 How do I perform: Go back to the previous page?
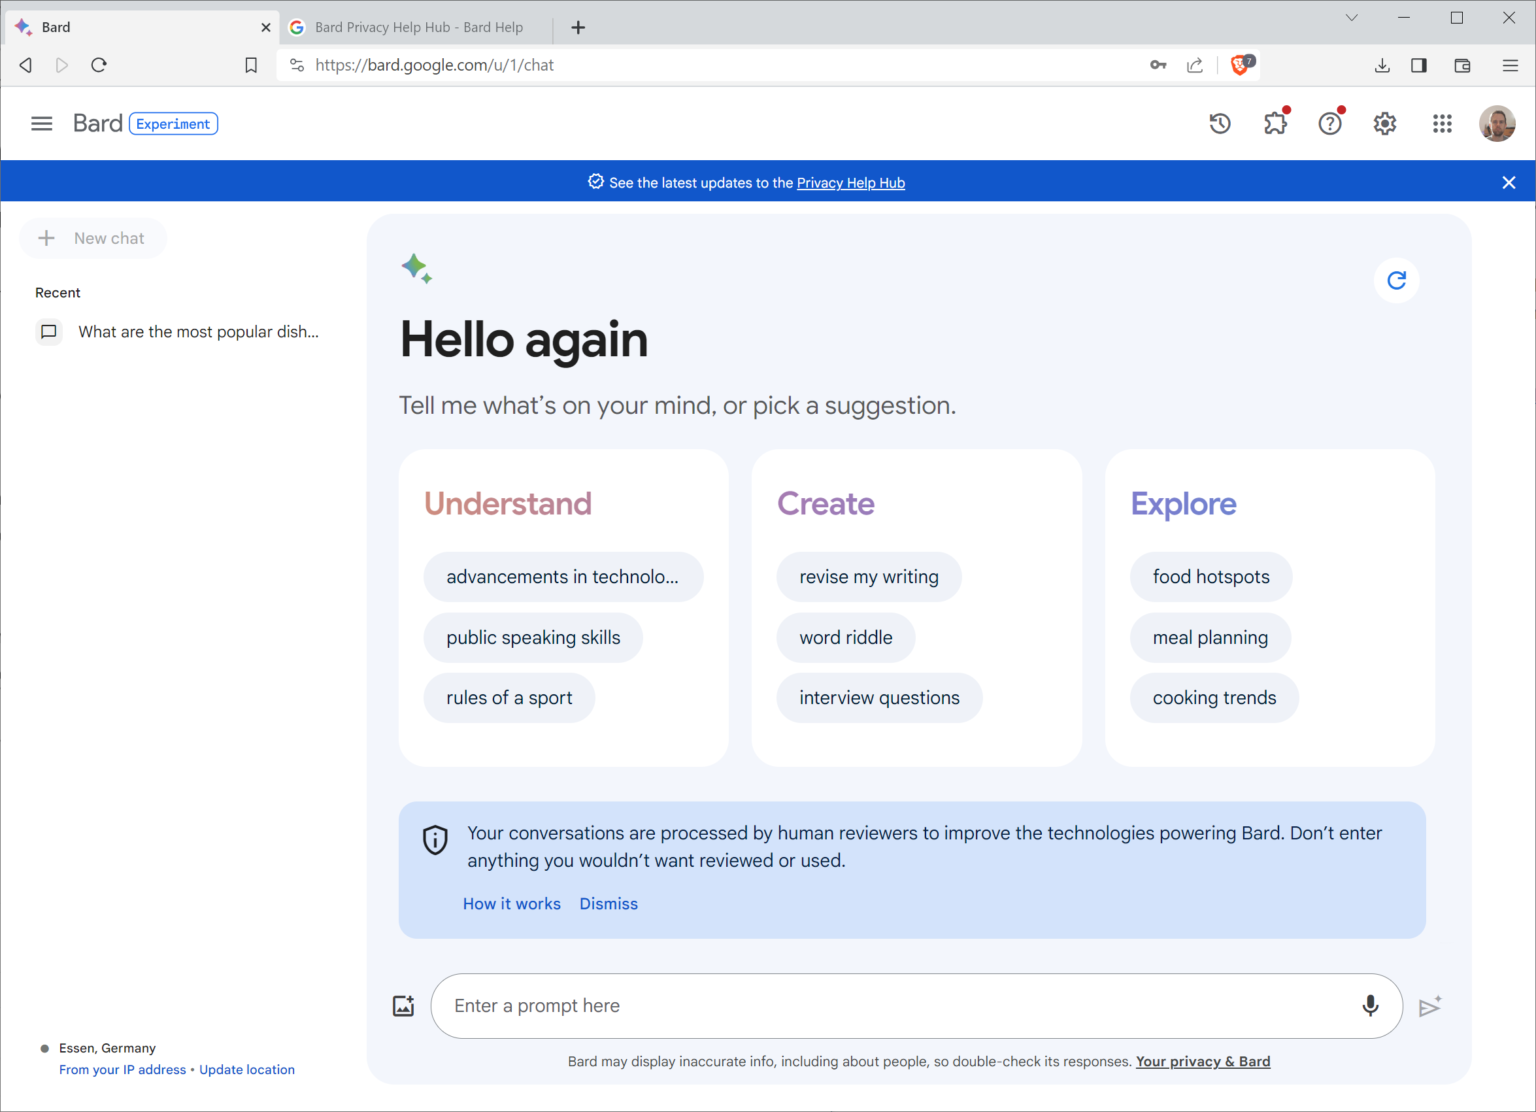(26, 65)
